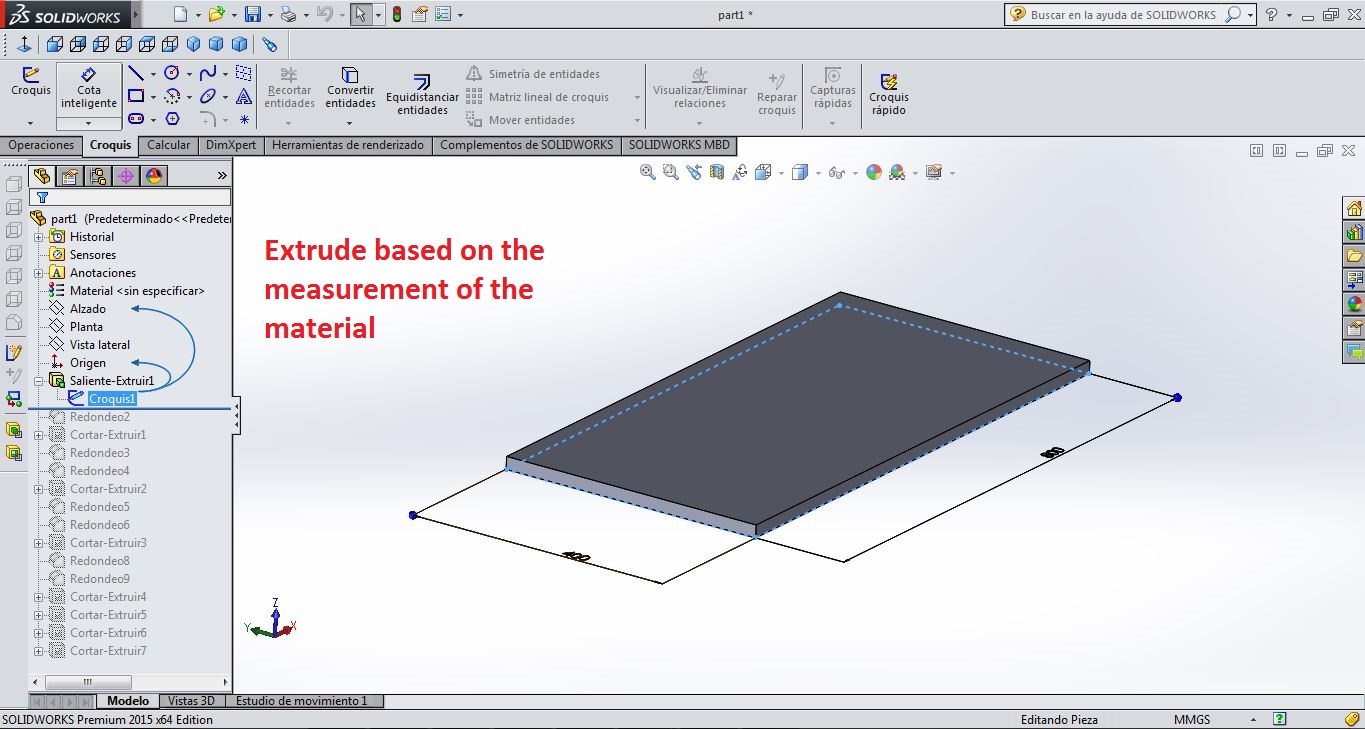The width and height of the screenshot is (1365, 729).
Task: Open DisplayManager tab in feature panel
Action: tap(154, 176)
